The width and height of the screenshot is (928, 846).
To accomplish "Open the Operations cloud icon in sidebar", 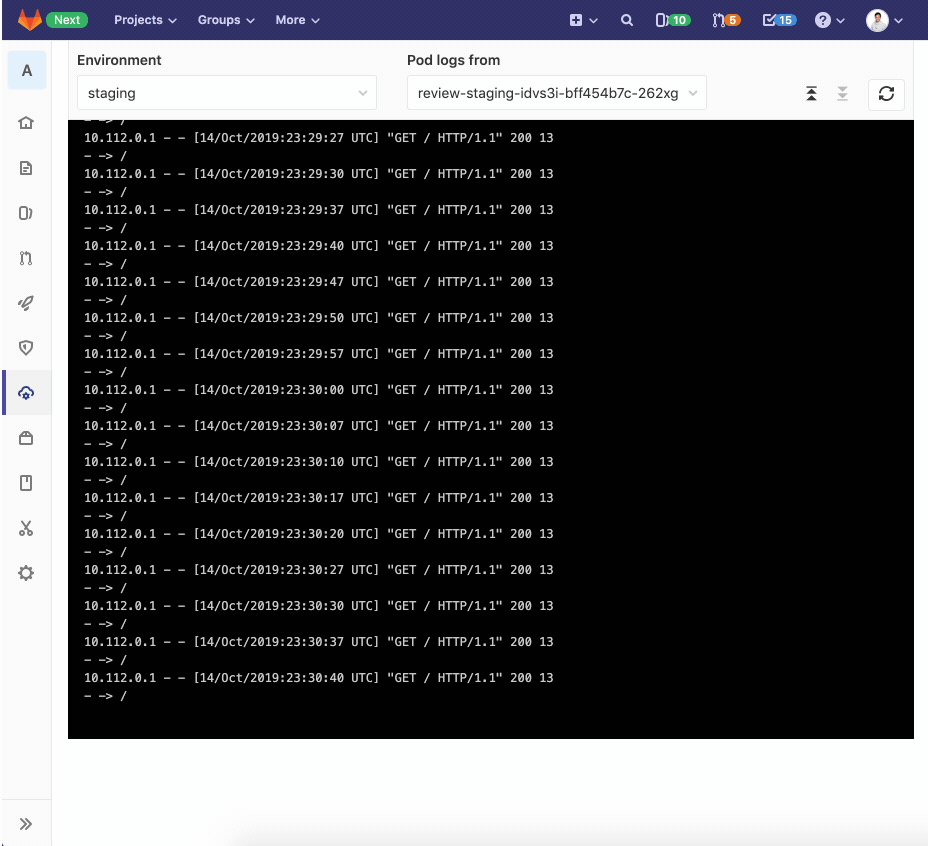I will [x=25, y=393].
